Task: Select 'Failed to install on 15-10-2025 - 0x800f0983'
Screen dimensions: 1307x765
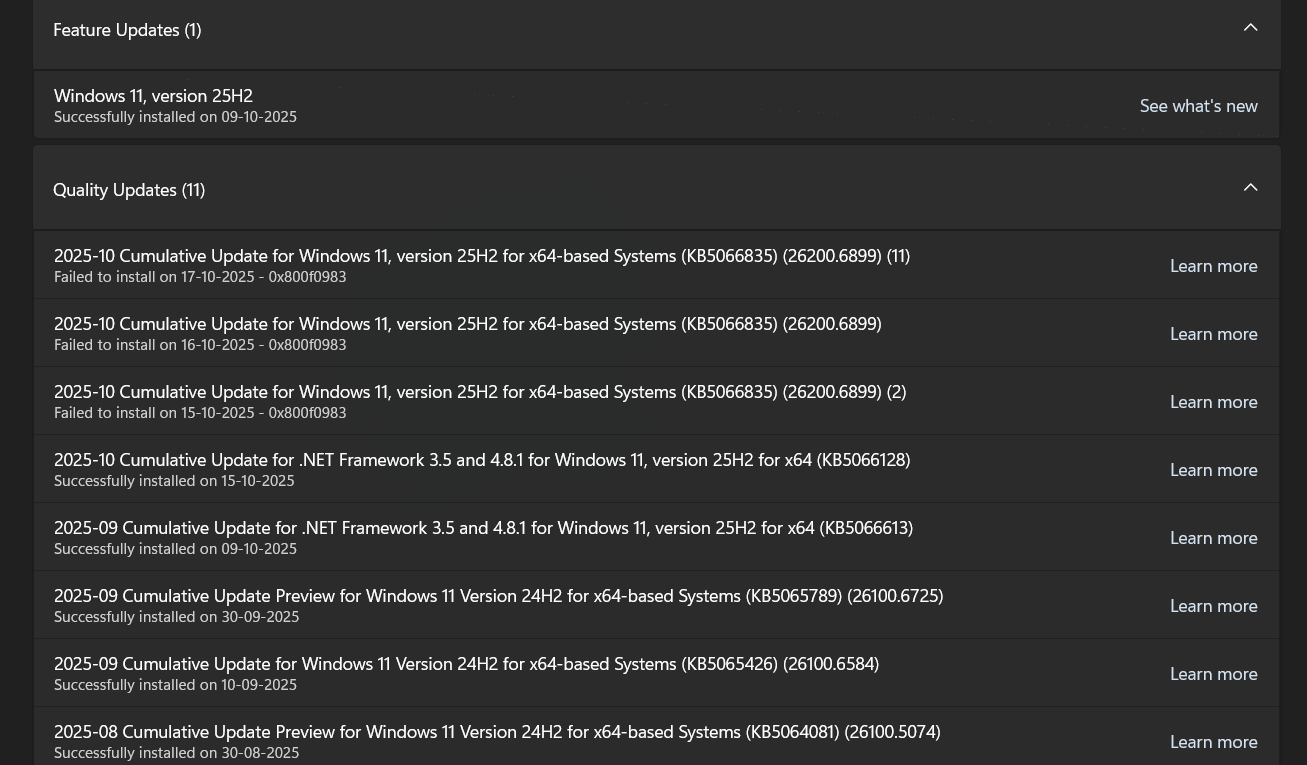Action: (200, 413)
